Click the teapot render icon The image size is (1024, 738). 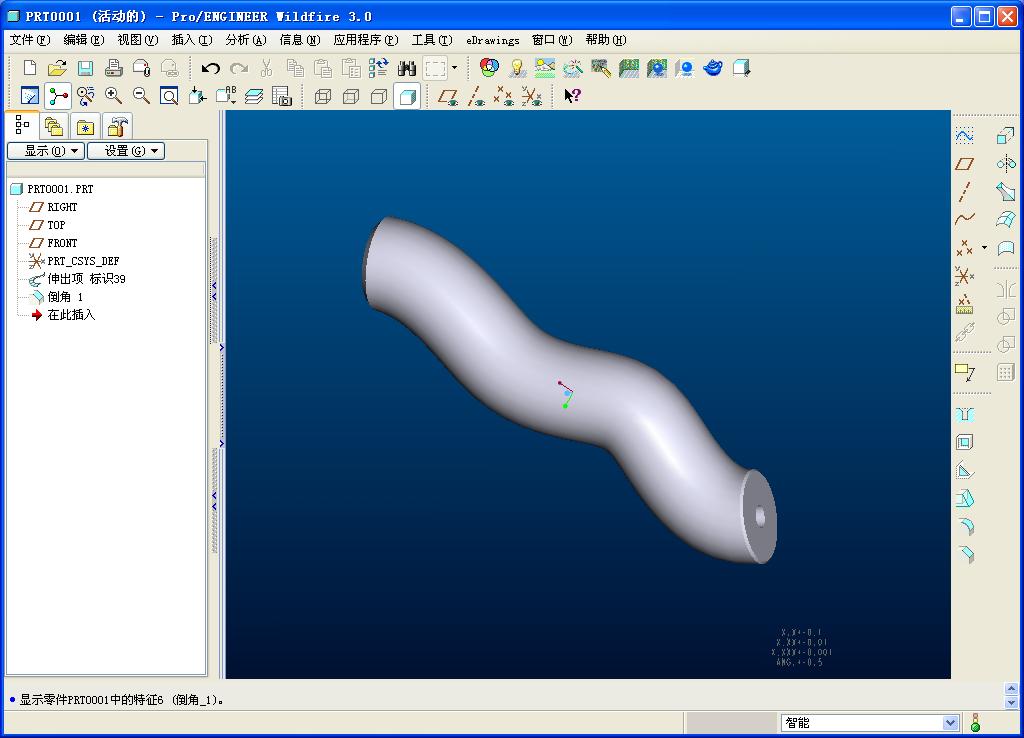713,67
